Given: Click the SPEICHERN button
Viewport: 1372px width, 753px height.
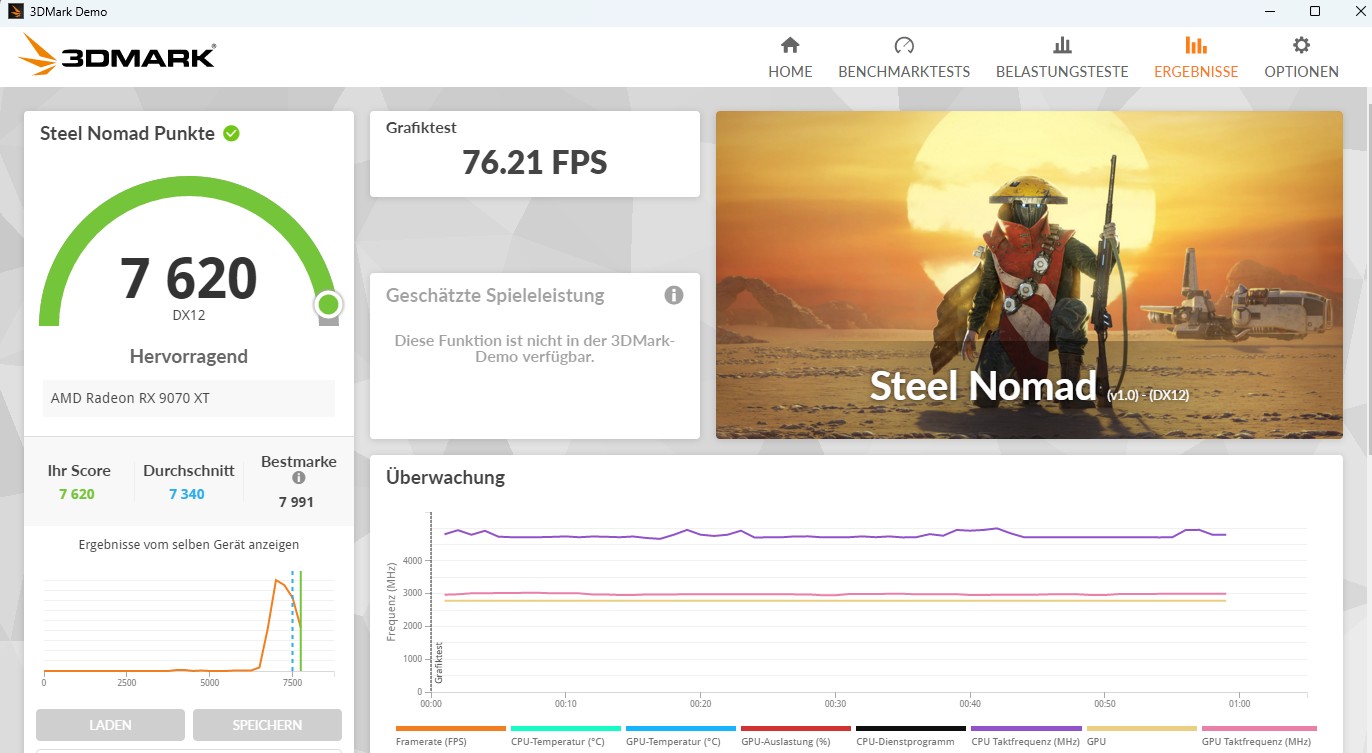Looking at the screenshot, I should click(x=267, y=725).
